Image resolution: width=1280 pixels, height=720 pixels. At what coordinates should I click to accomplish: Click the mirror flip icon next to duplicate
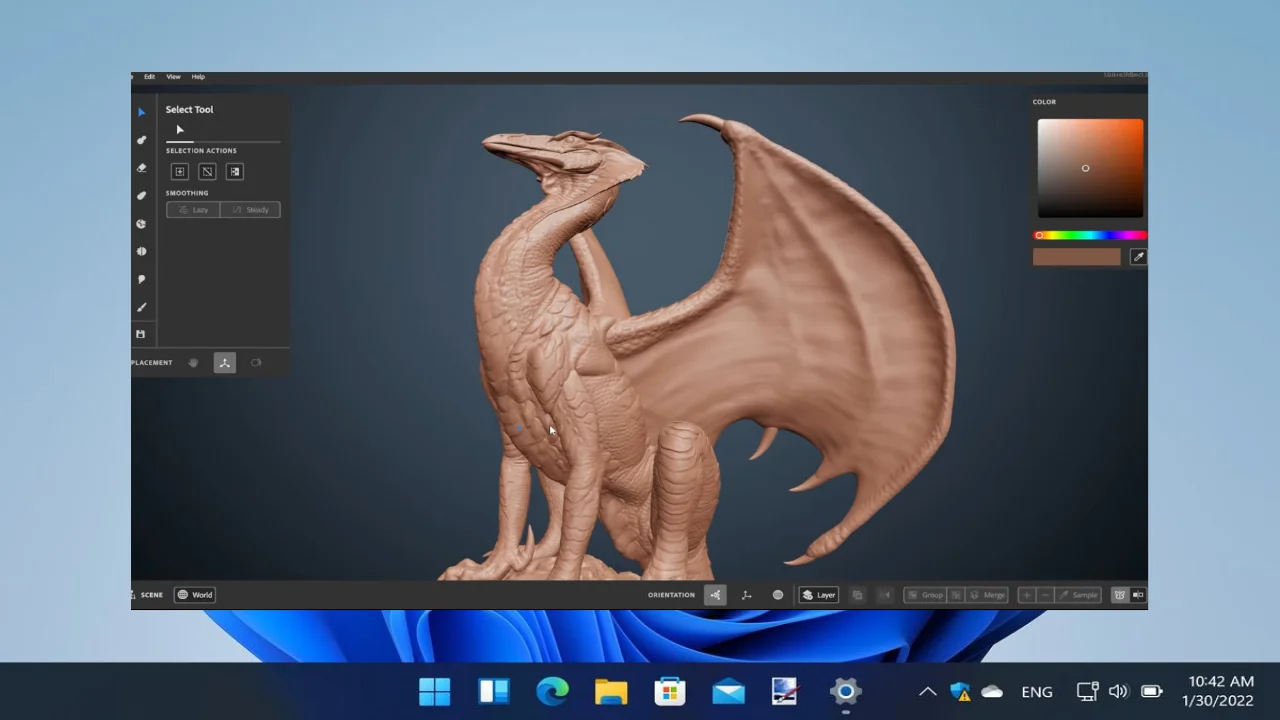pyautogui.click(x=884, y=595)
